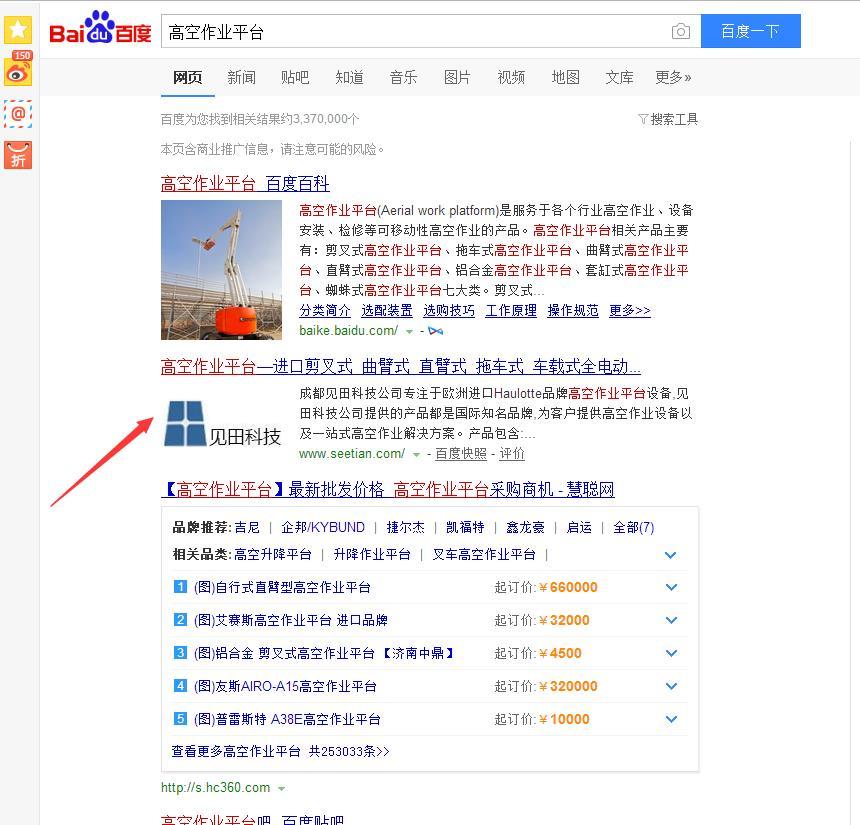
Task: Click the 分类简介 sublink
Action: [325, 310]
